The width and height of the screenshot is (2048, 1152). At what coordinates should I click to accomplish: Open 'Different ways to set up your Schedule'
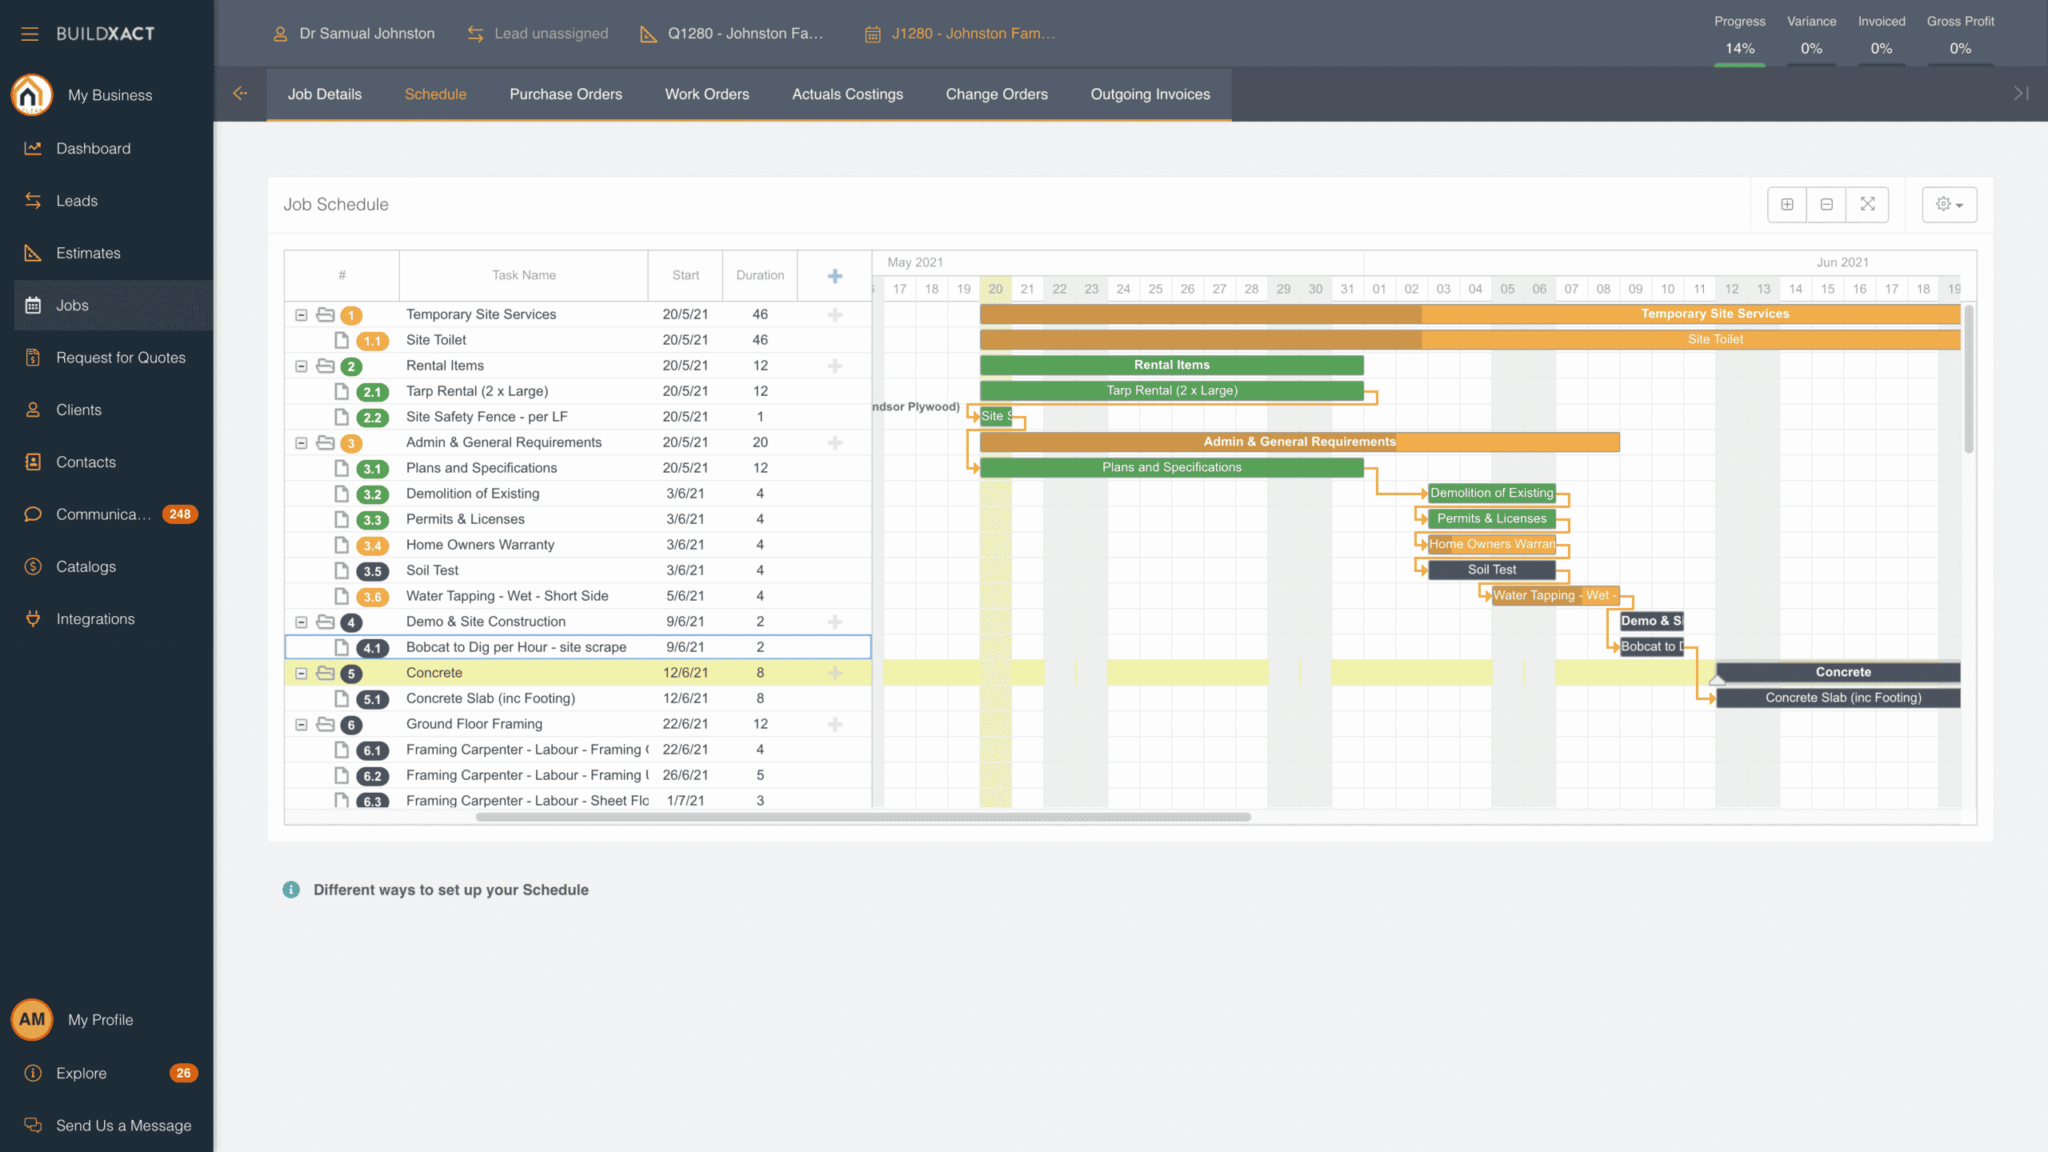point(450,889)
